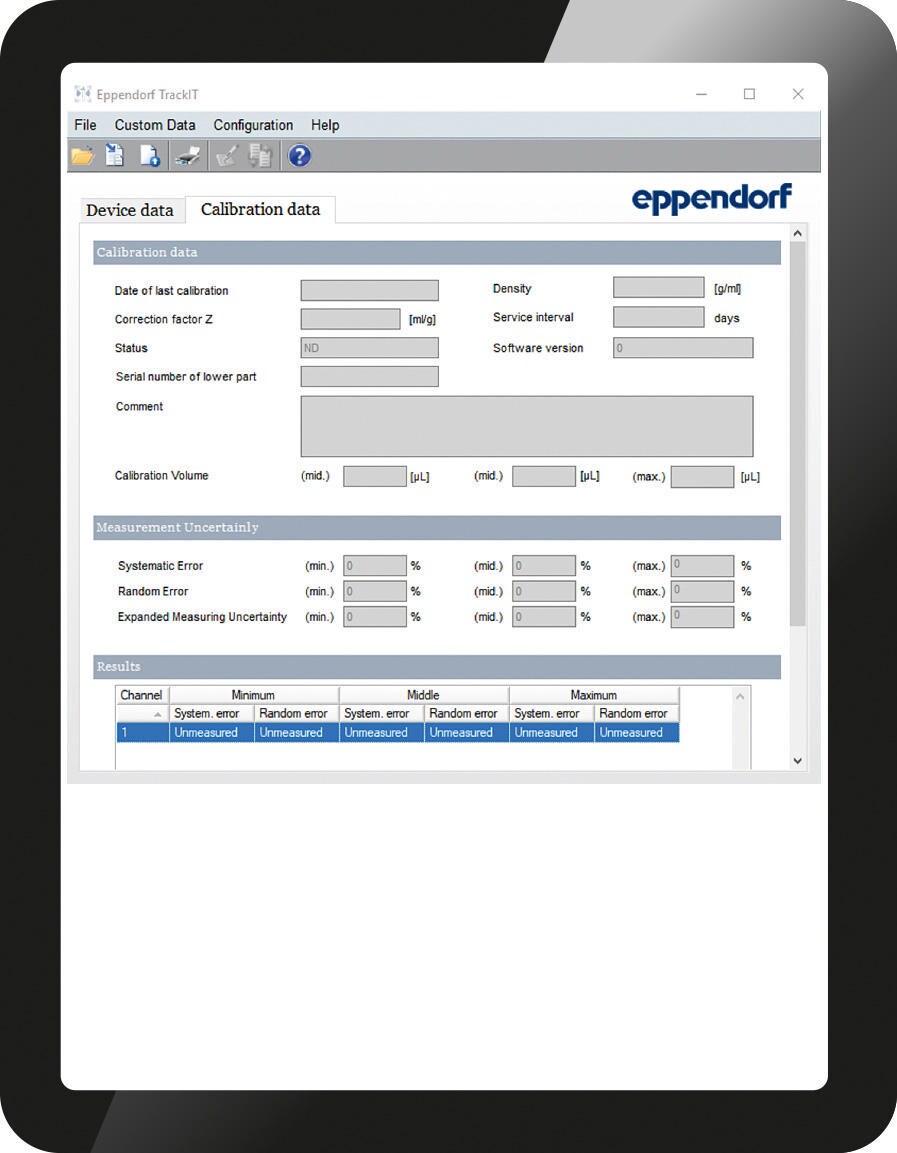Click the Serial number of lower part field
897x1153 pixels.
pyautogui.click(x=370, y=376)
